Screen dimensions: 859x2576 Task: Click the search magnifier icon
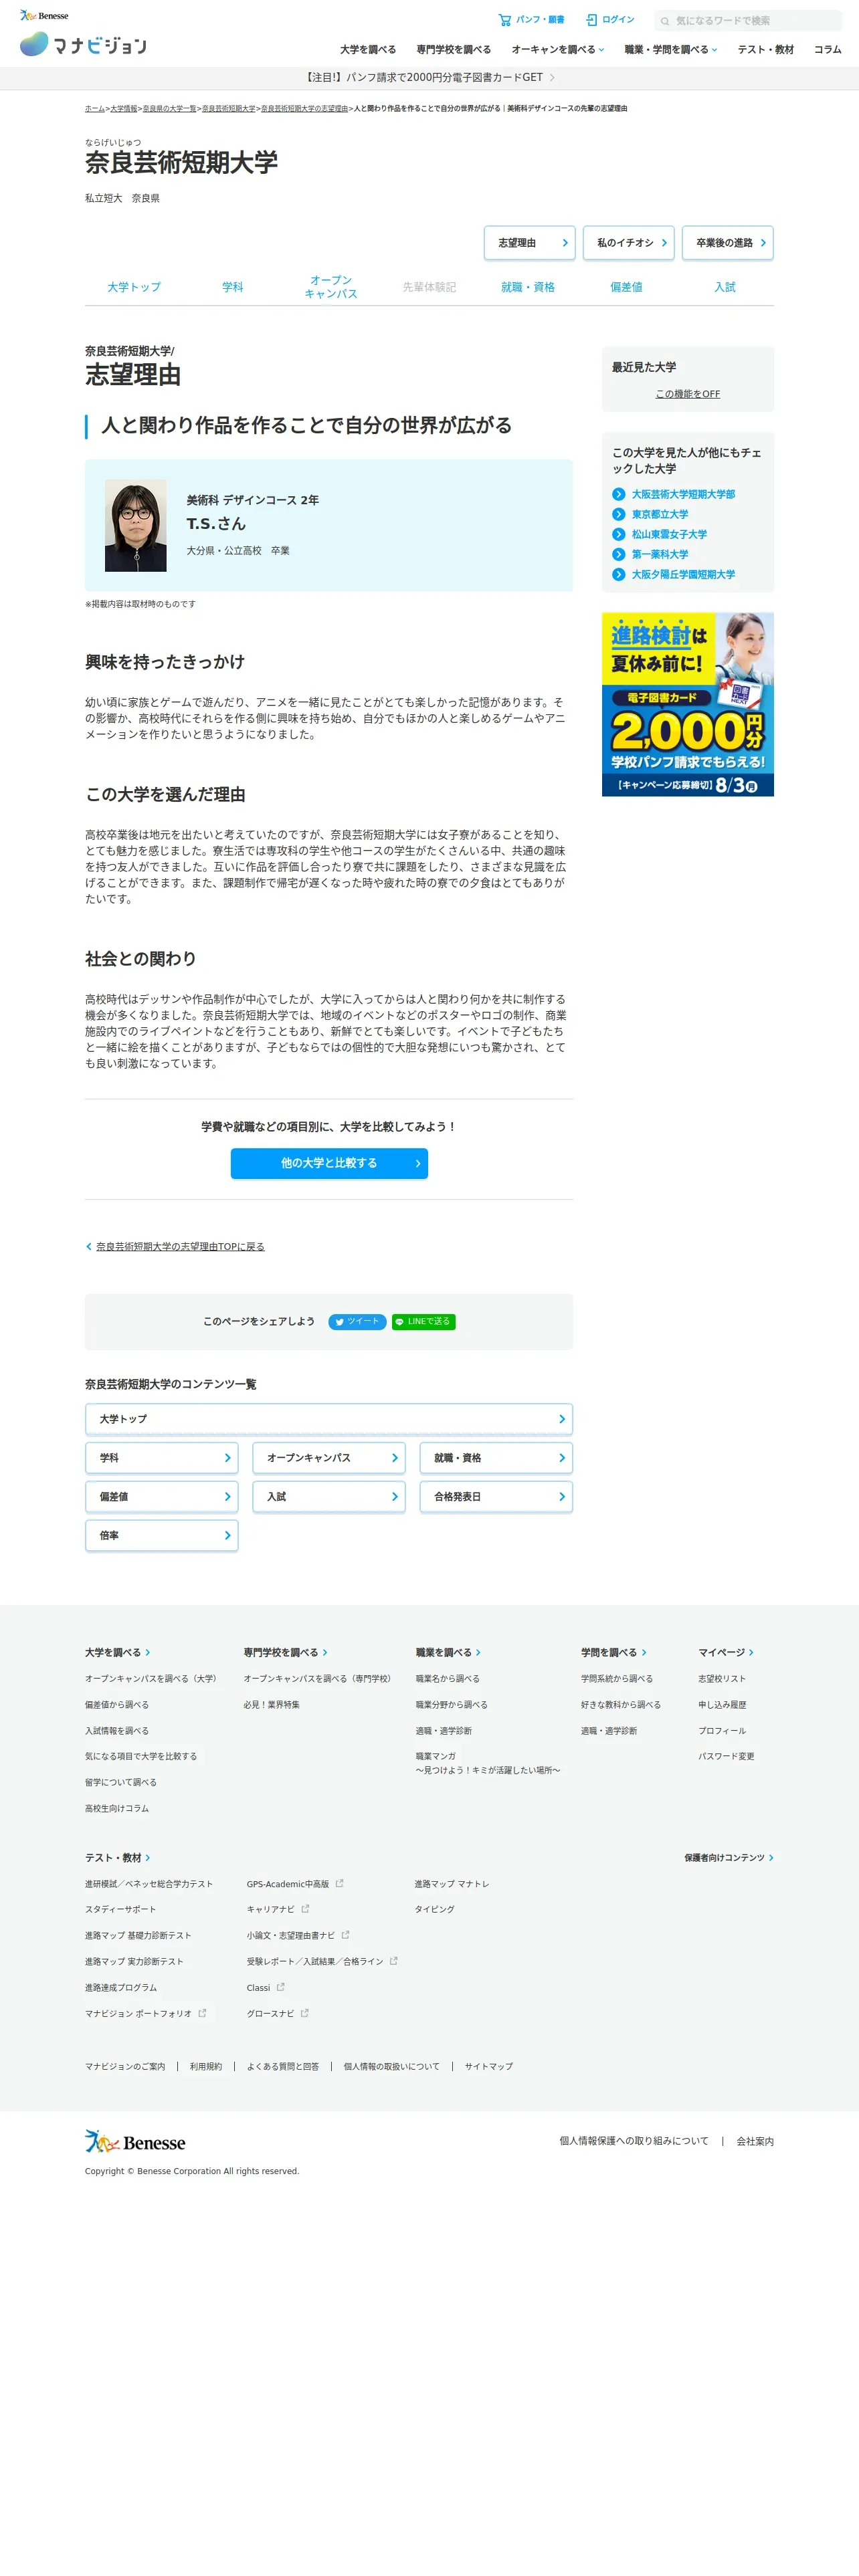pyautogui.click(x=665, y=21)
